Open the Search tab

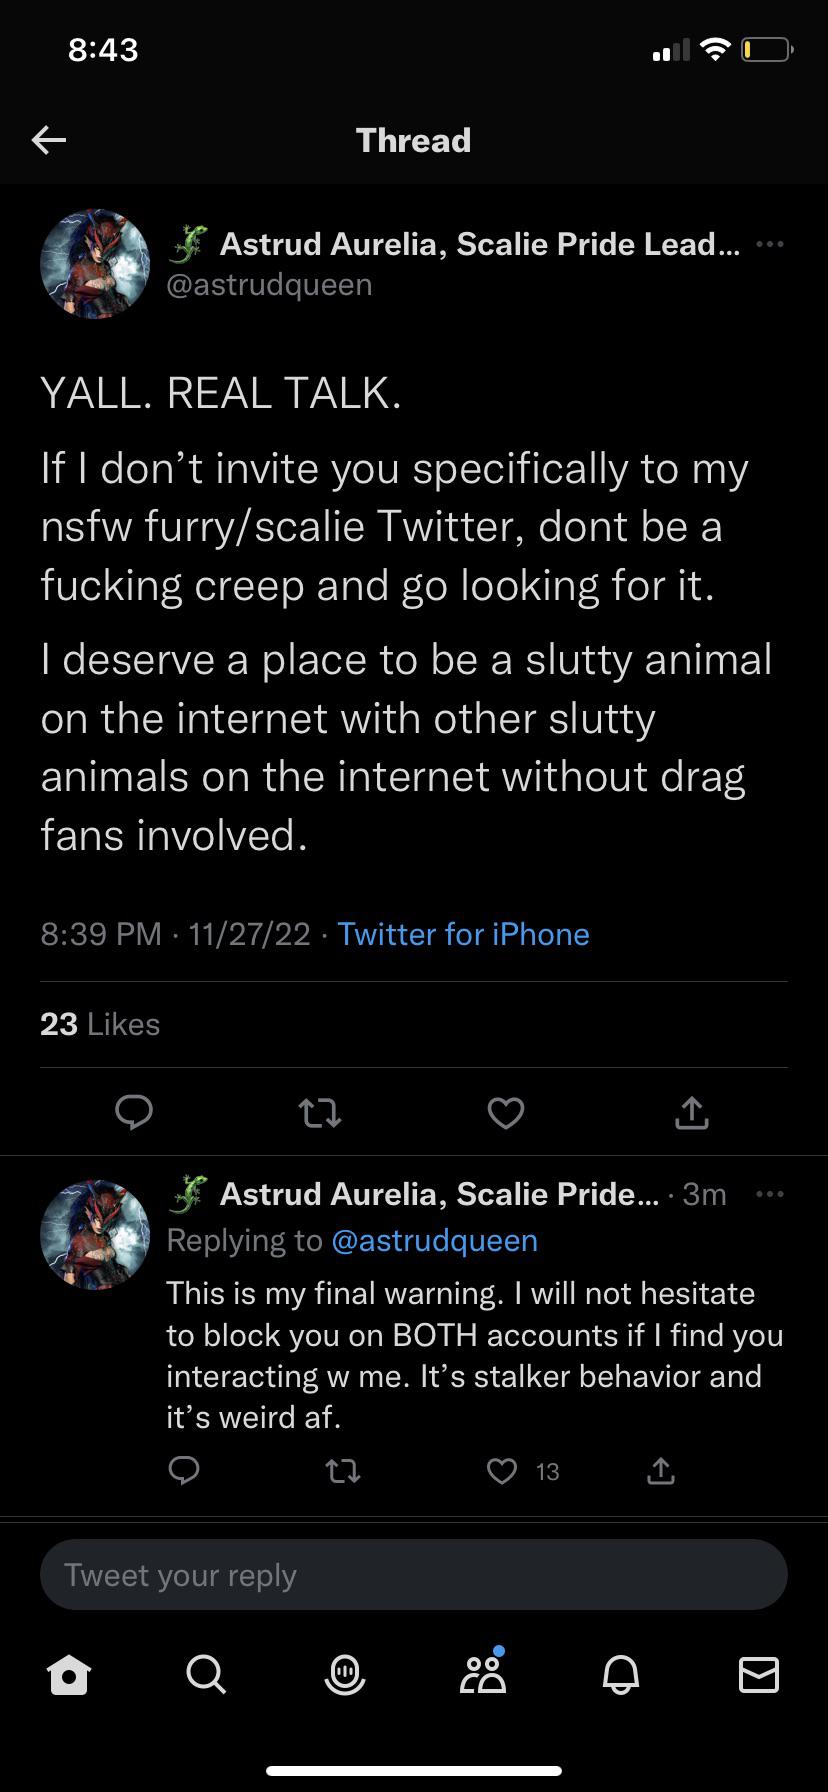tap(206, 1675)
